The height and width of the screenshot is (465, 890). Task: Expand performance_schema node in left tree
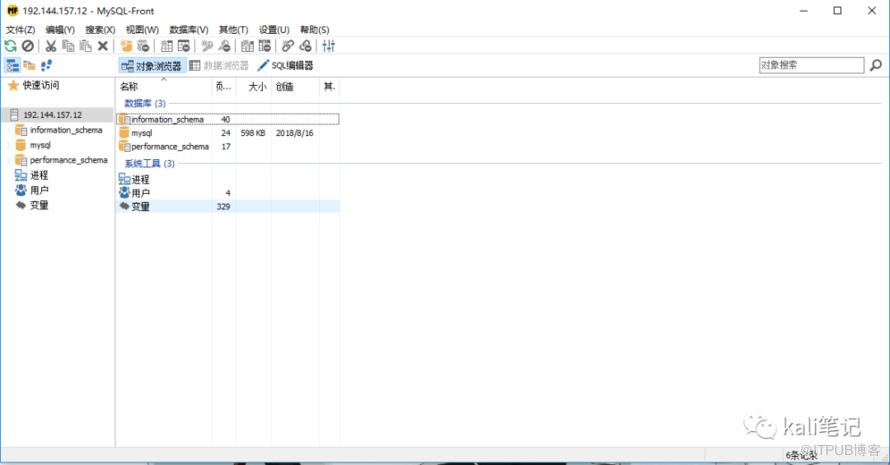(9, 160)
